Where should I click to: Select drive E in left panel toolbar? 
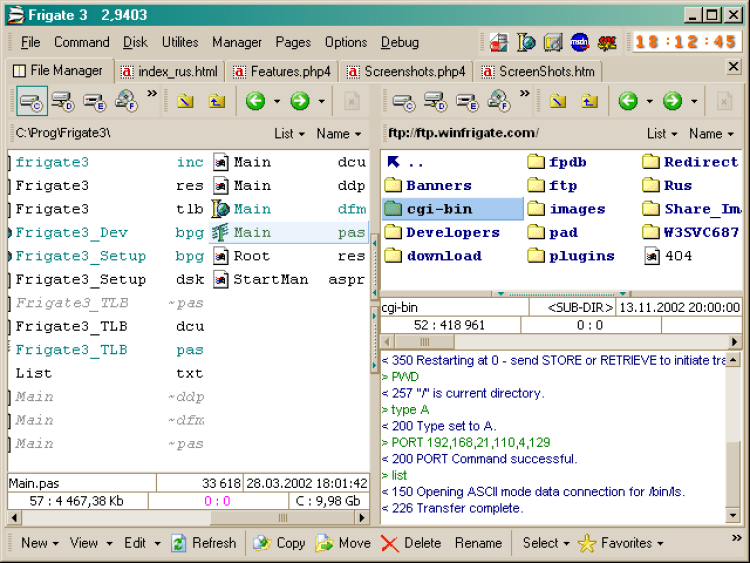coord(94,101)
